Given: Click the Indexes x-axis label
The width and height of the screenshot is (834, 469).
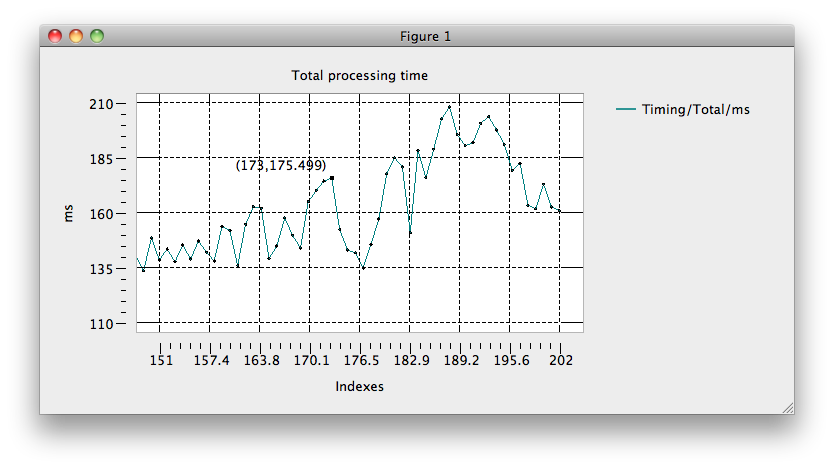Looking at the screenshot, I should (360, 387).
